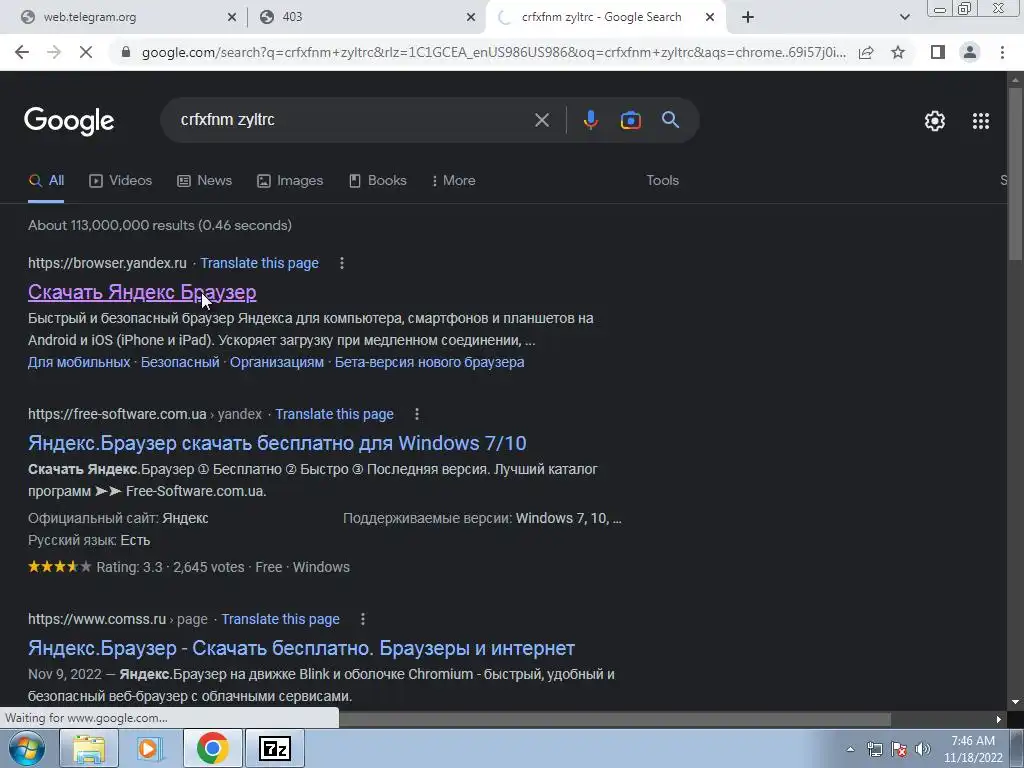Click the Rating: 3.3 · 2,645 votes text

[170, 567]
